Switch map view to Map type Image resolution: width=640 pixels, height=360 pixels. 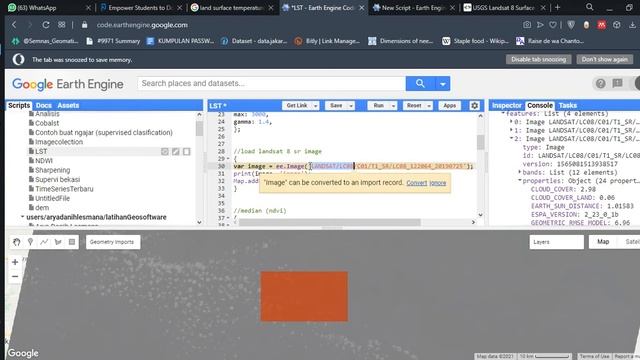coord(603,242)
